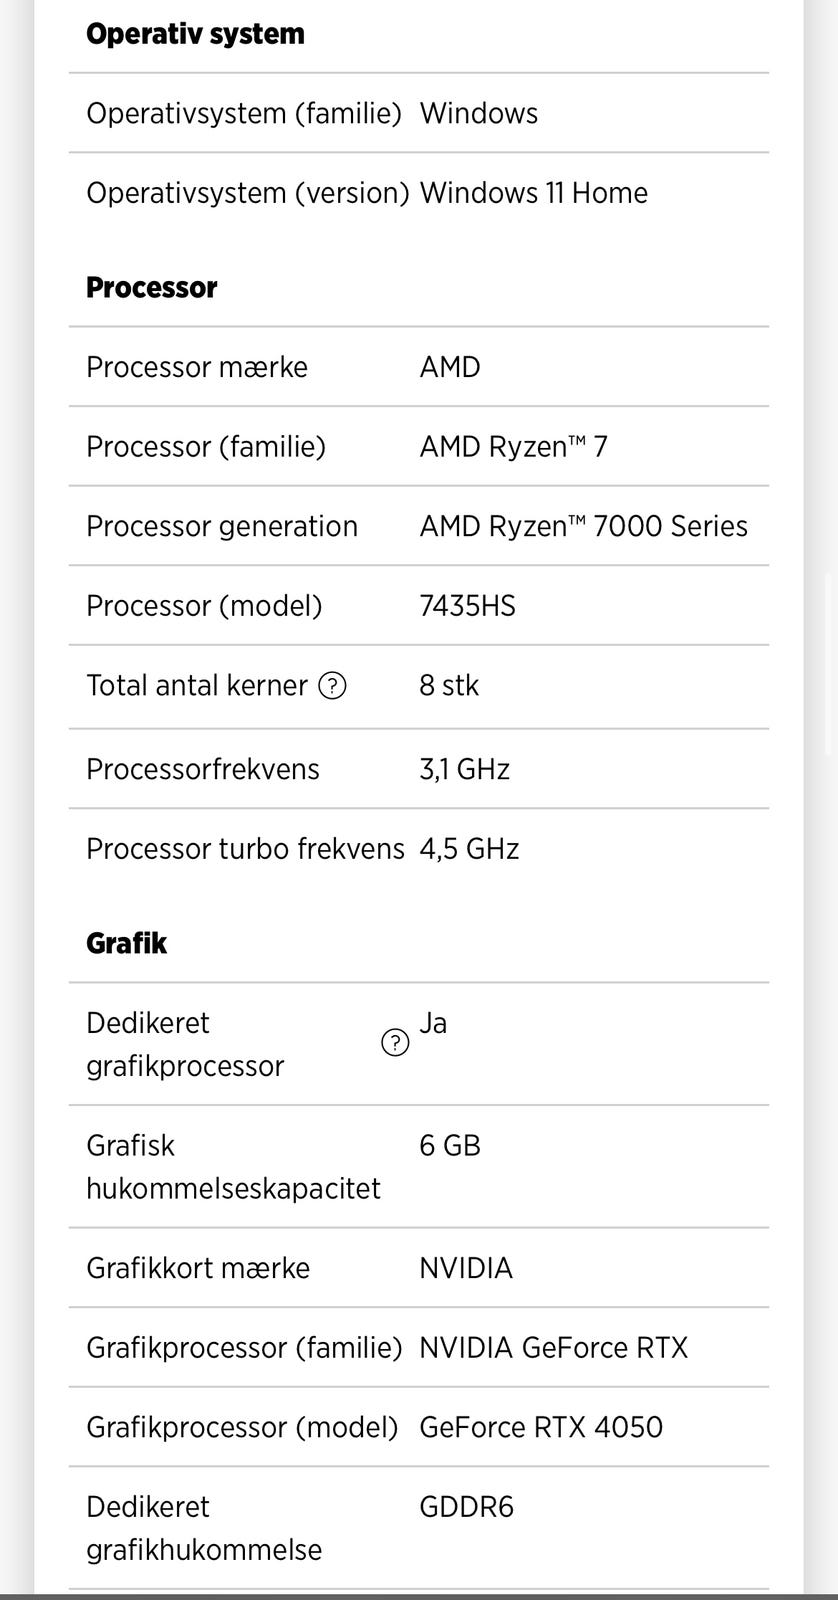Click the NVIDIA GeForce RTX family value

click(x=553, y=1348)
